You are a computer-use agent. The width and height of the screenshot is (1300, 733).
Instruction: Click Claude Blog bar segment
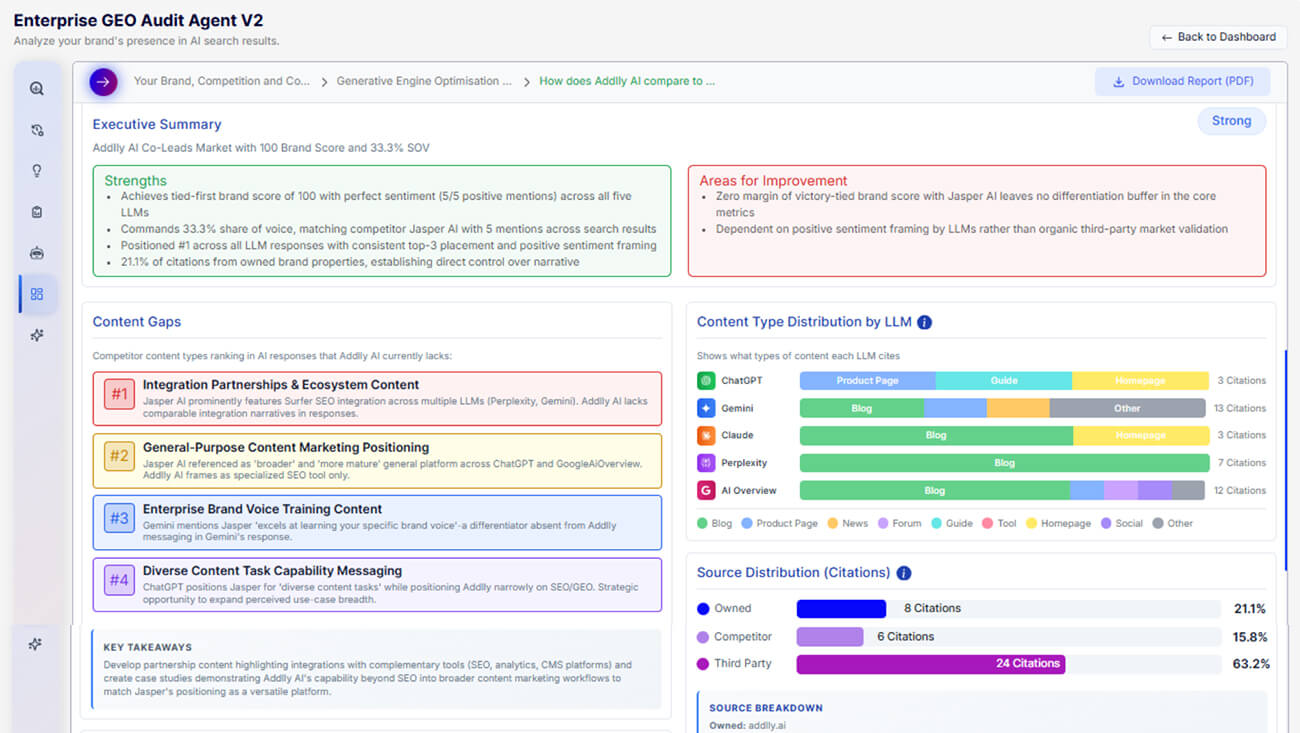(936, 435)
